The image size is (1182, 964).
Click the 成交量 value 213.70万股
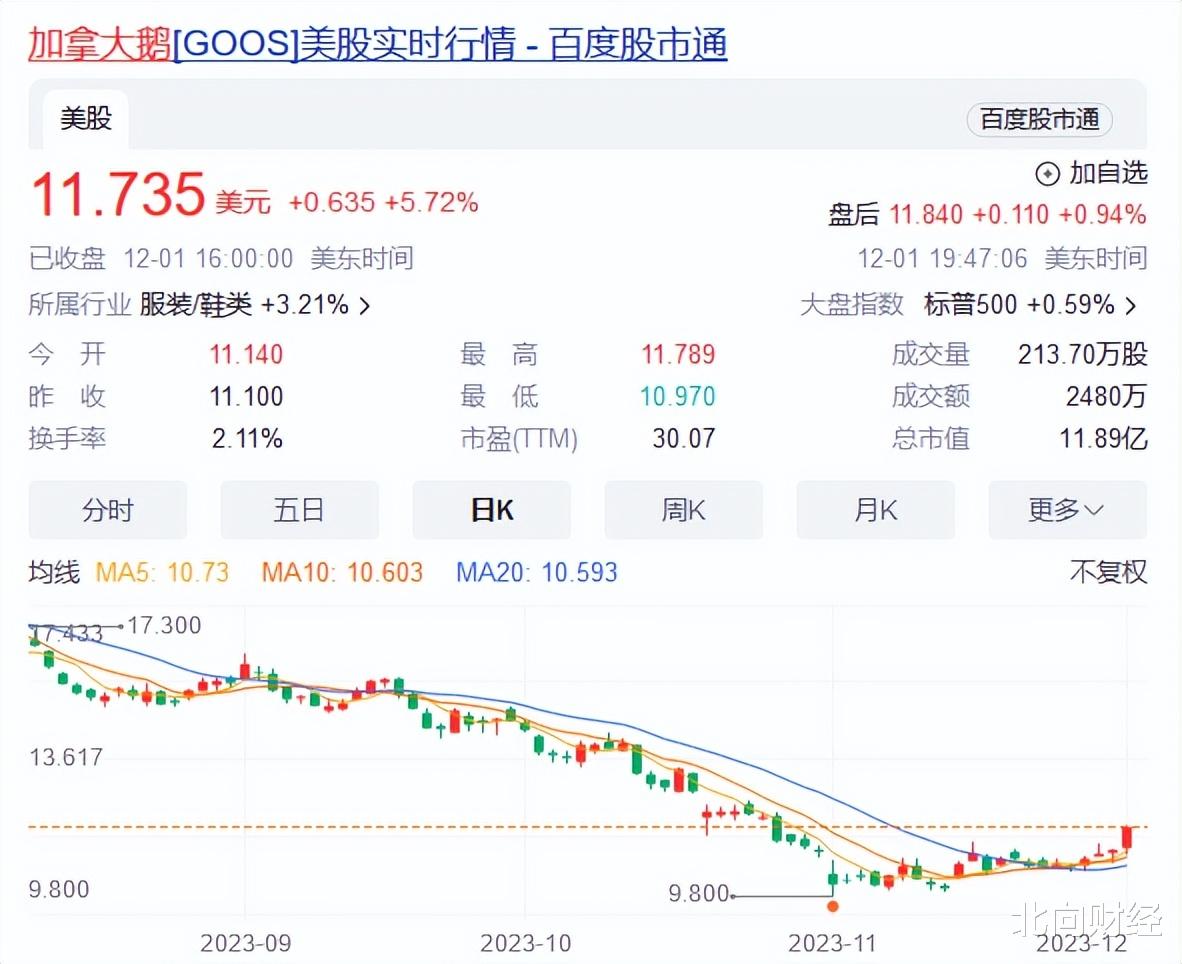tap(1082, 354)
